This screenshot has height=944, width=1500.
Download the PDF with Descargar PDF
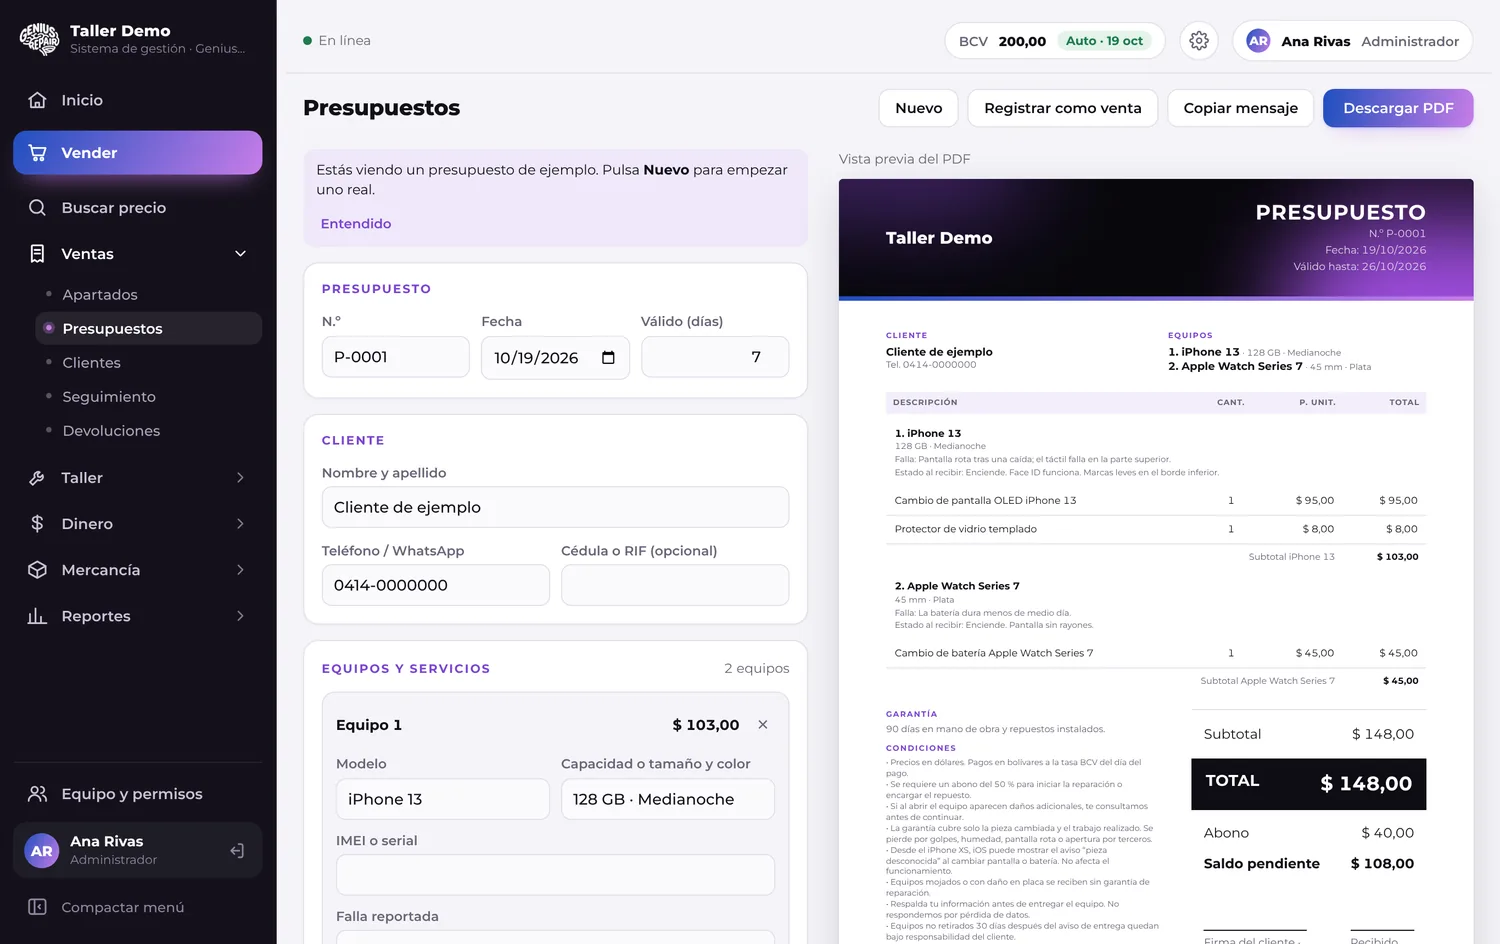tap(1398, 108)
